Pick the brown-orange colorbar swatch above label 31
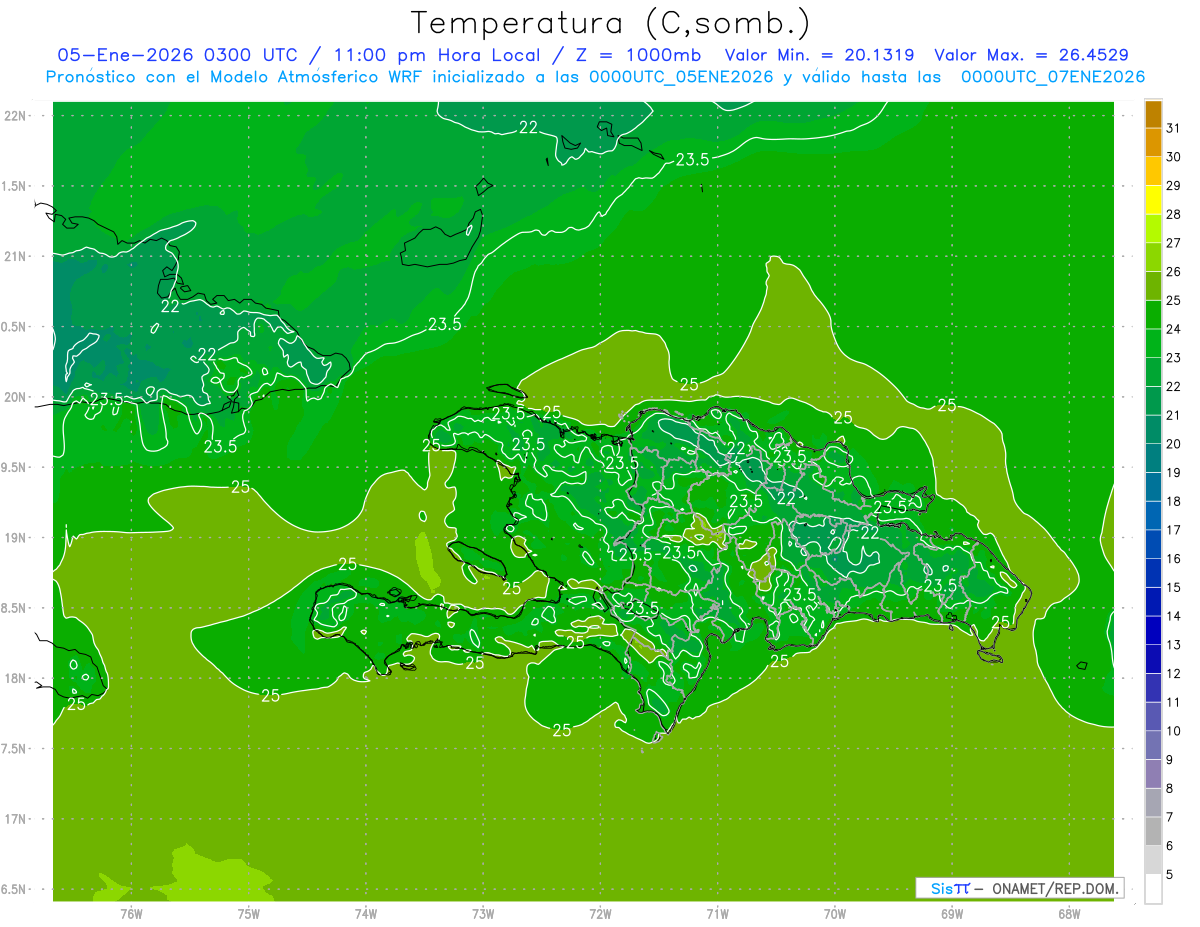 (x=1153, y=114)
